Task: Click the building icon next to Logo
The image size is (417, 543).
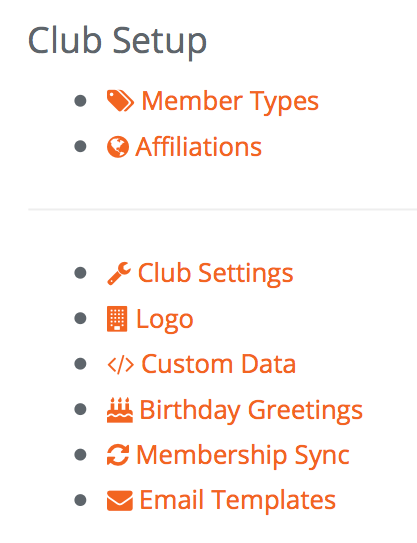Action: (x=117, y=319)
